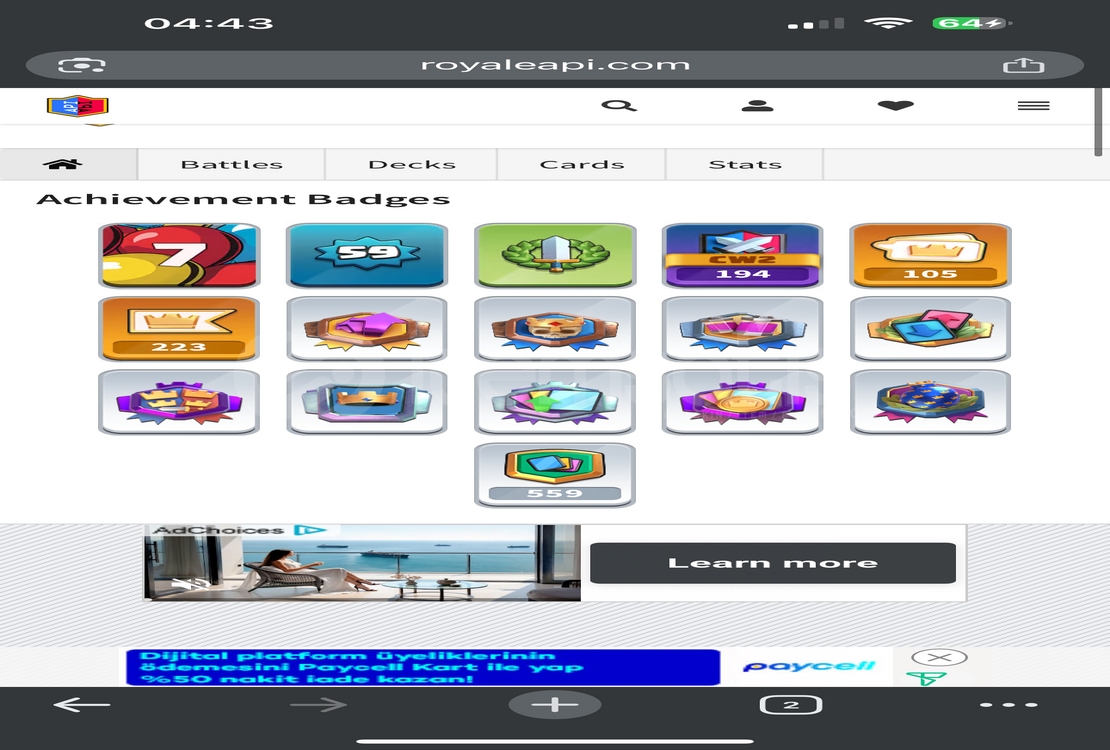The image size is (1110, 750).
Task: Tap the balloon badge showing 7
Action: point(179,256)
